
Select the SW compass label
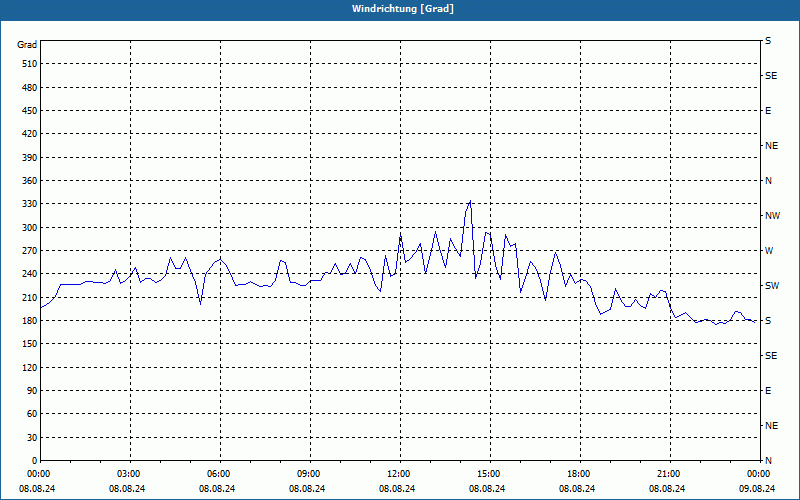(x=772, y=286)
